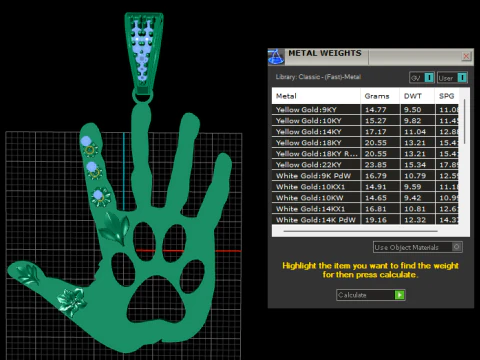Click the 12.32 DWT value
The image size is (480, 360).
click(x=415, y=220)
